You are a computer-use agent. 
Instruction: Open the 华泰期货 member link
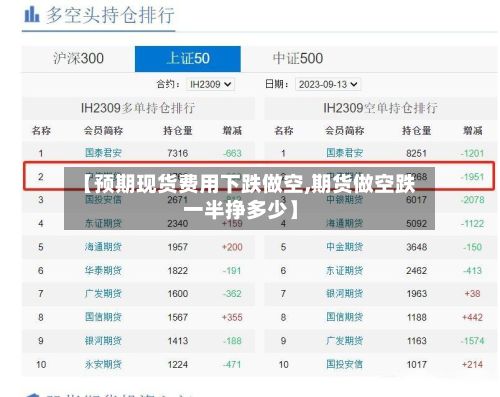pos(103,270)
